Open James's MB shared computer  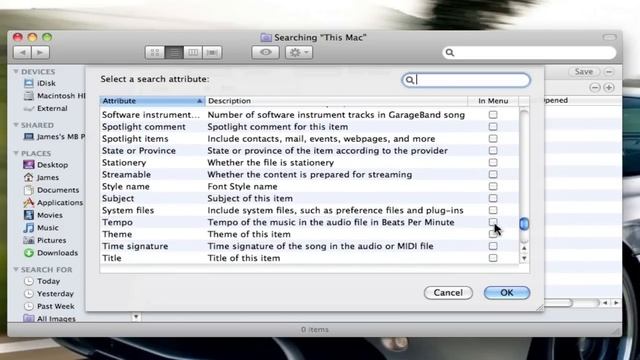[54, 136]
